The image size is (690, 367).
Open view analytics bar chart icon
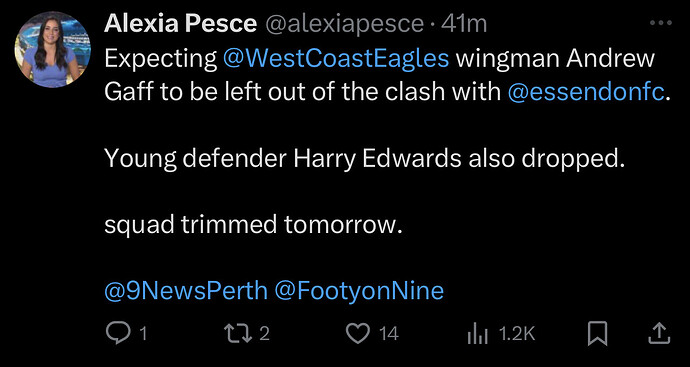pos(477,334)
